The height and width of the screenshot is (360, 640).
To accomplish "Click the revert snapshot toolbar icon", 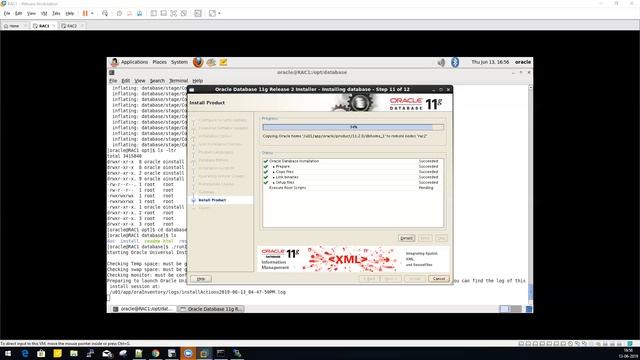I will (x=129, y=13).
